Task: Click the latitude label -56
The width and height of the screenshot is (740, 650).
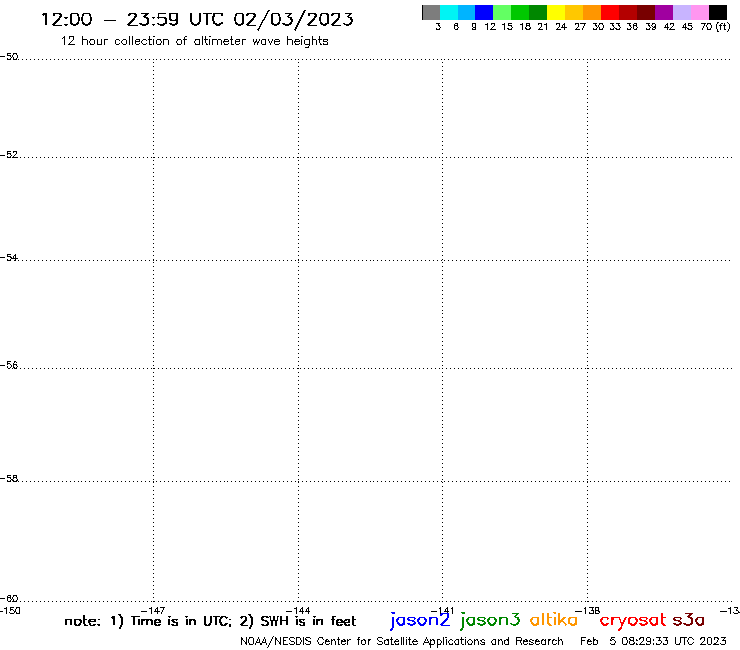Action: click(9, 365)
